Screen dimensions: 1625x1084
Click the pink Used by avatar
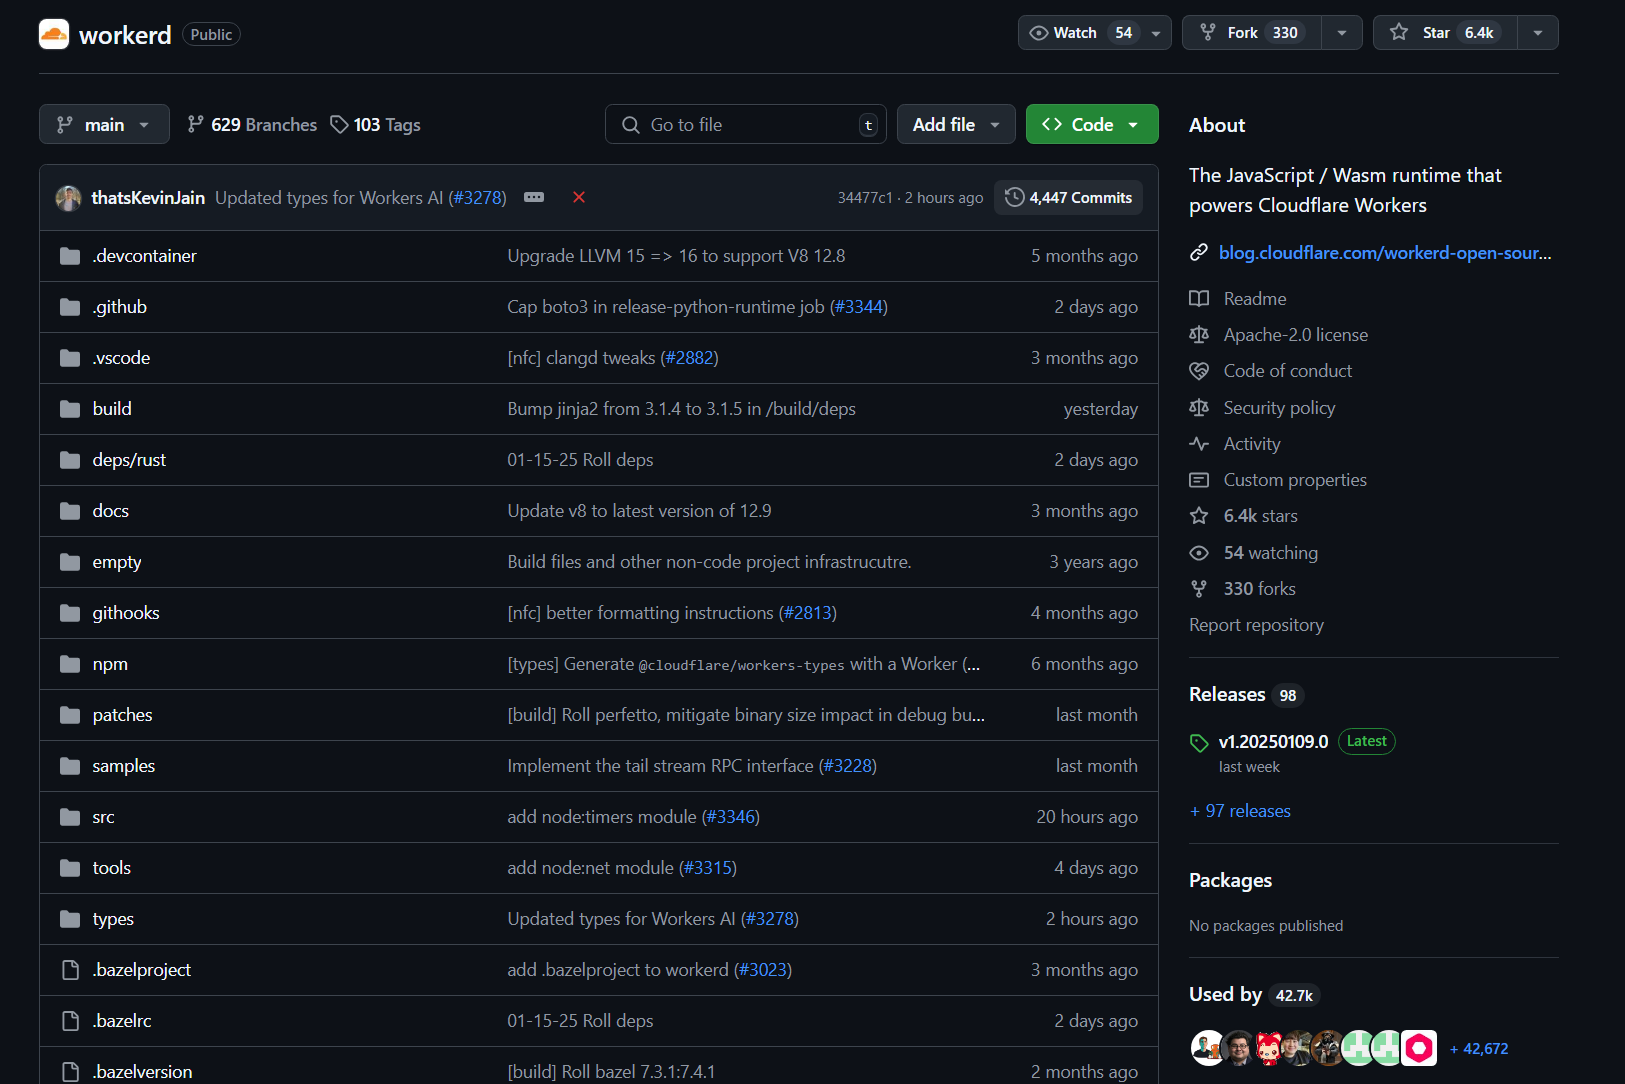click(x=1418, y=1048)
